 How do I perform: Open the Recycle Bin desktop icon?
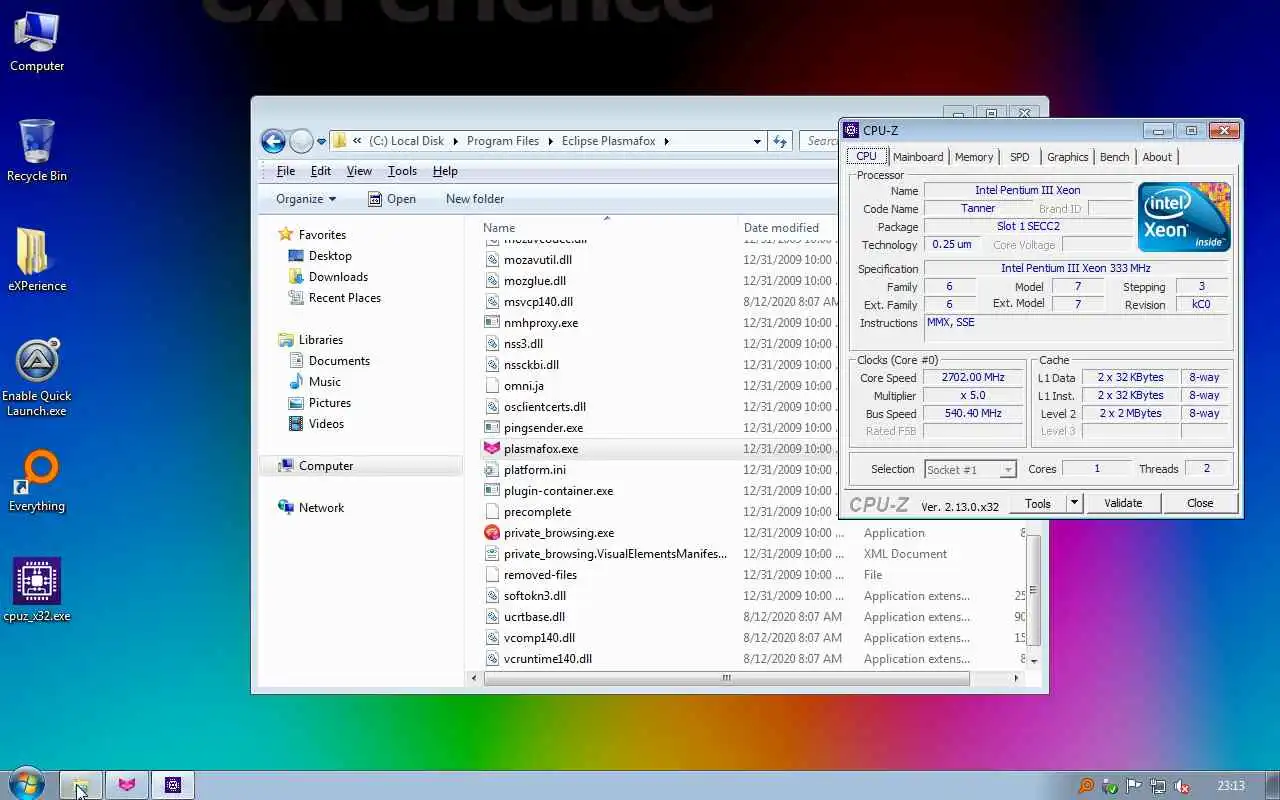[37, 150]
